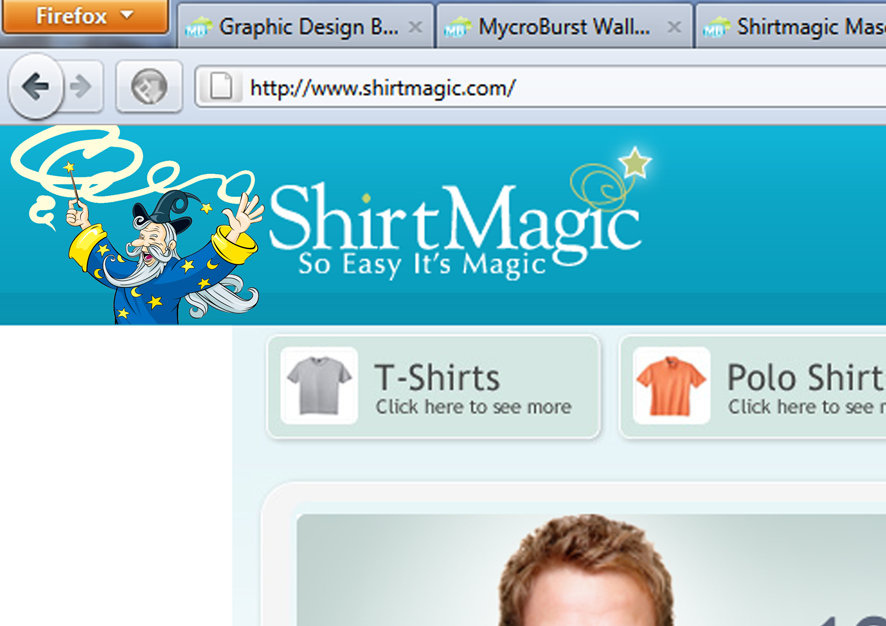Switch to the MycroBurst Wall... tab
The height and width of the screenshot is (626, 886).
click(564, 27)
